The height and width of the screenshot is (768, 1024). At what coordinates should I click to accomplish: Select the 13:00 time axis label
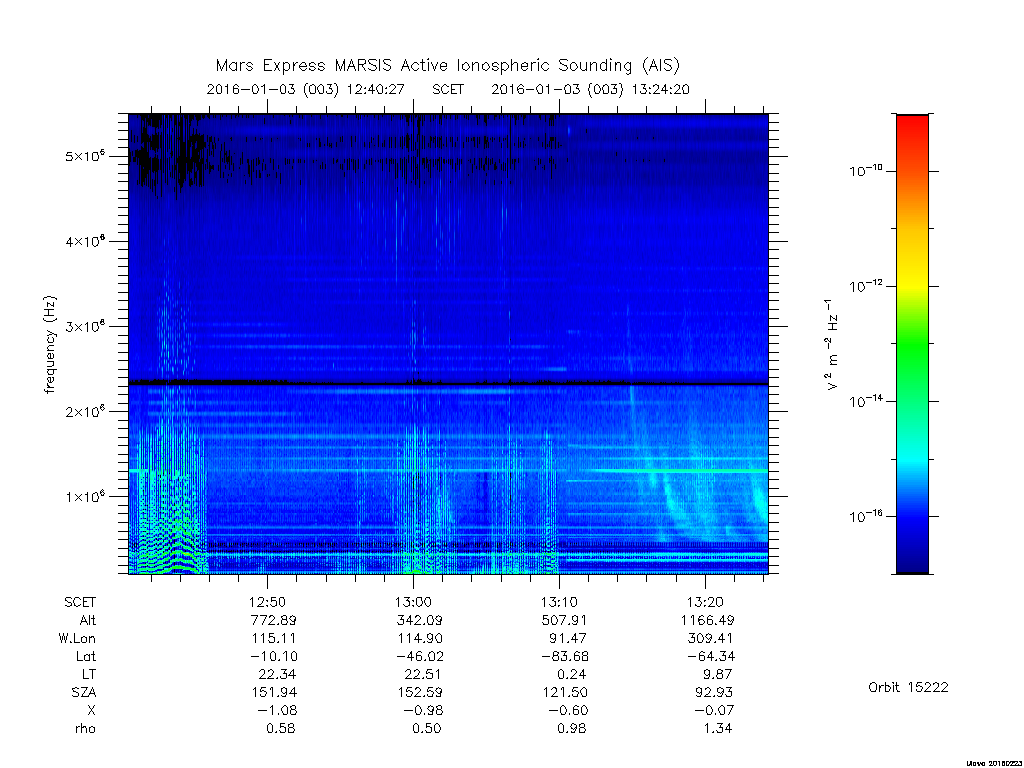coord(413,602)
